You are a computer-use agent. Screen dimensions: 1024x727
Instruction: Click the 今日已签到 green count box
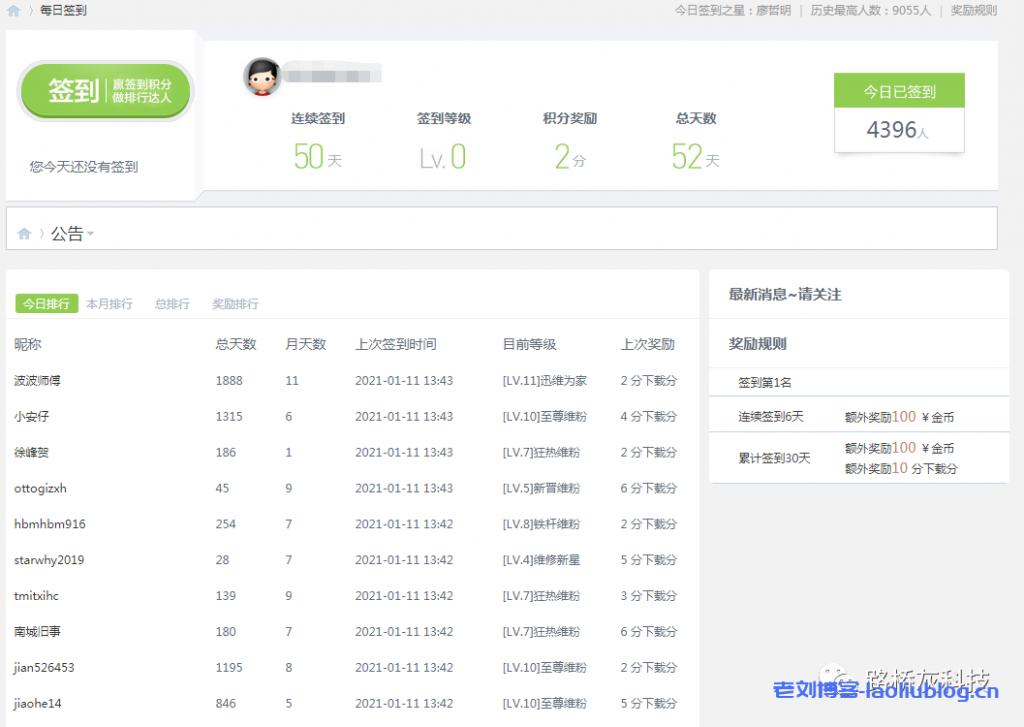(x=899, y=92)
